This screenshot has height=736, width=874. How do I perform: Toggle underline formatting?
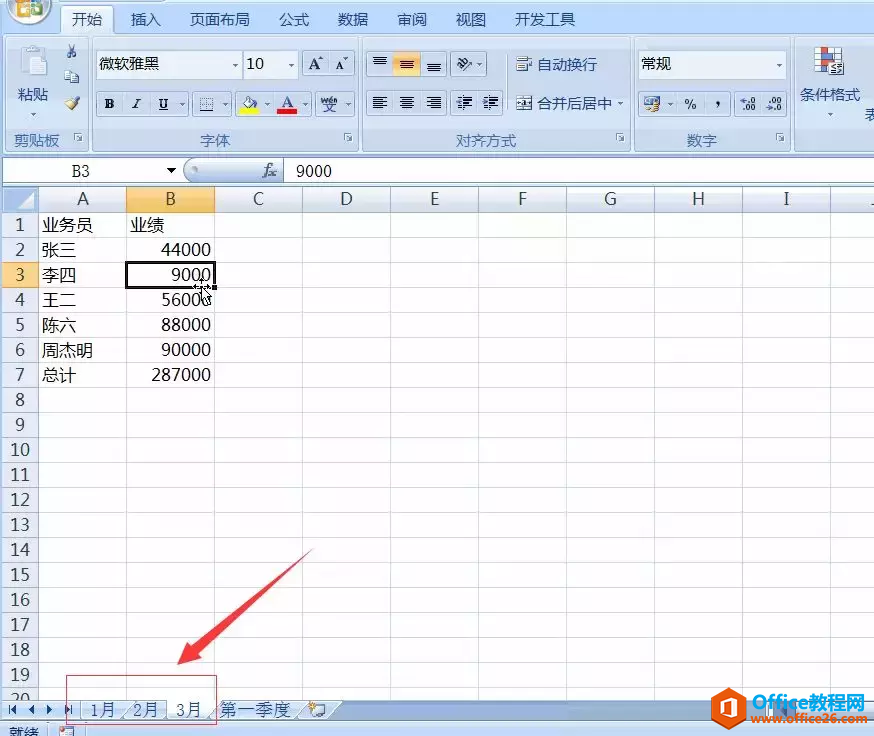pos(163,104)
